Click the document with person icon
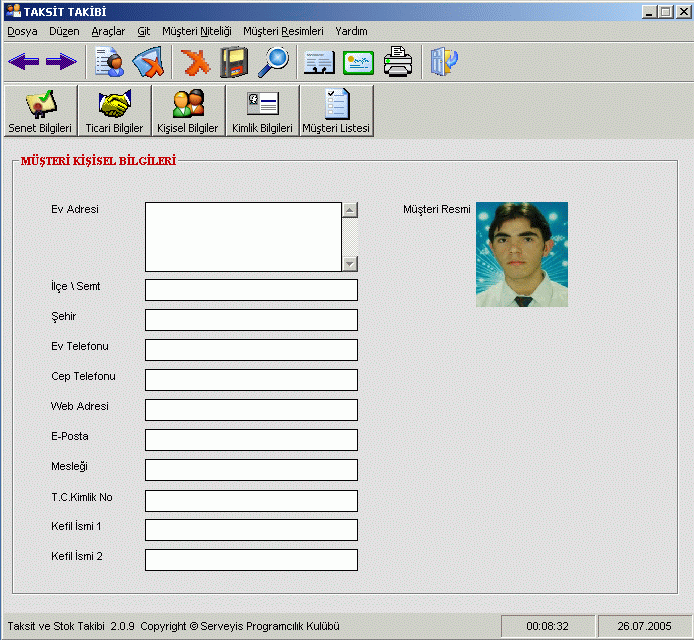Image resolution: width=694 pixels, height=640 pixels. 110,62
